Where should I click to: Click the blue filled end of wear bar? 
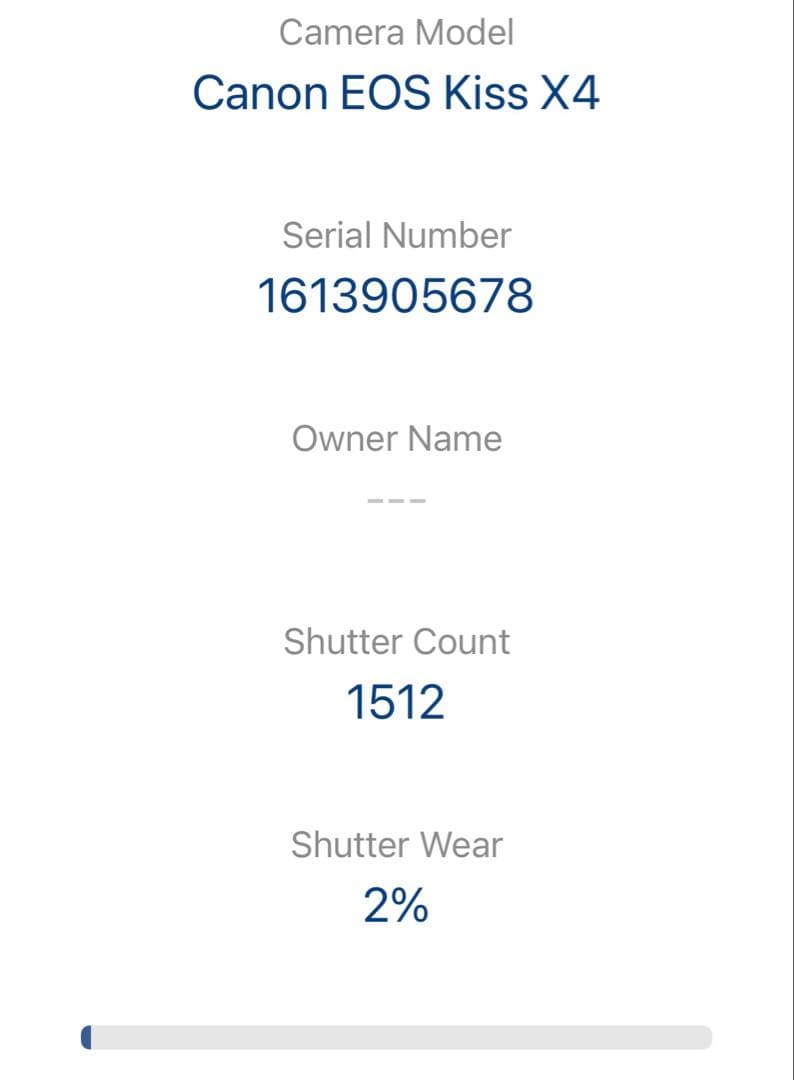[x=86, y=1037]
